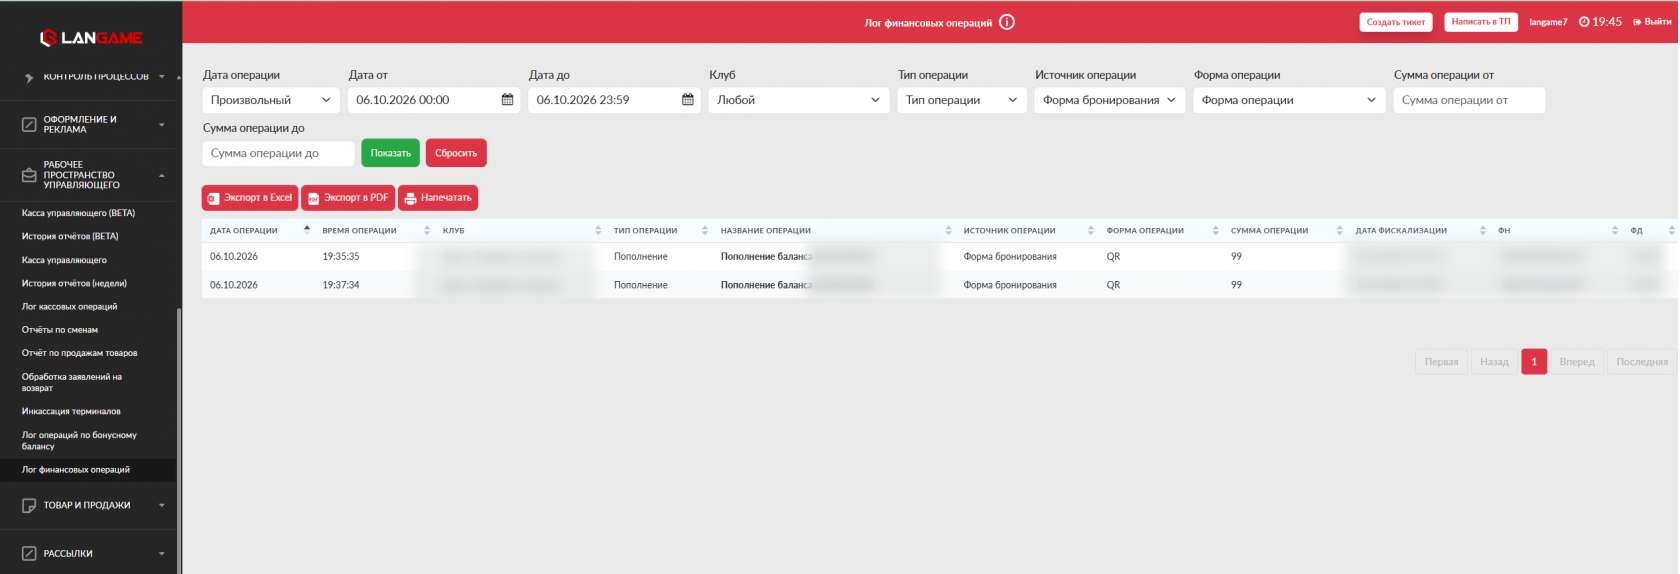The image size is (1680, 574).
Task: Open Лог кассовых операций menu item
Action: click(x=70, y=307)
